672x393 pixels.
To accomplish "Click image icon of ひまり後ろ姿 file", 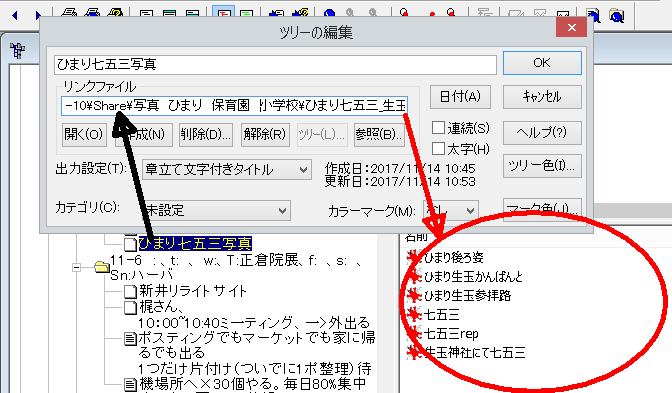I will click(x=414, y=257).
